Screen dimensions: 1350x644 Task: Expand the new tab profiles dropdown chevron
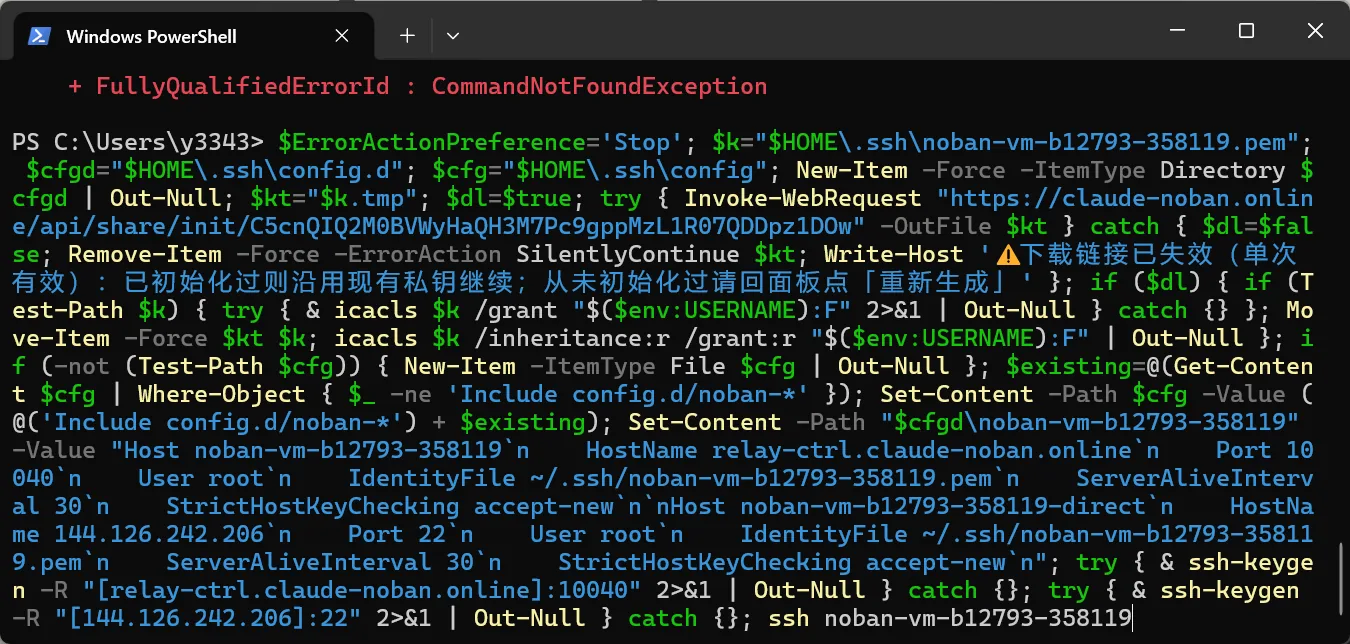tap(453, 35)
